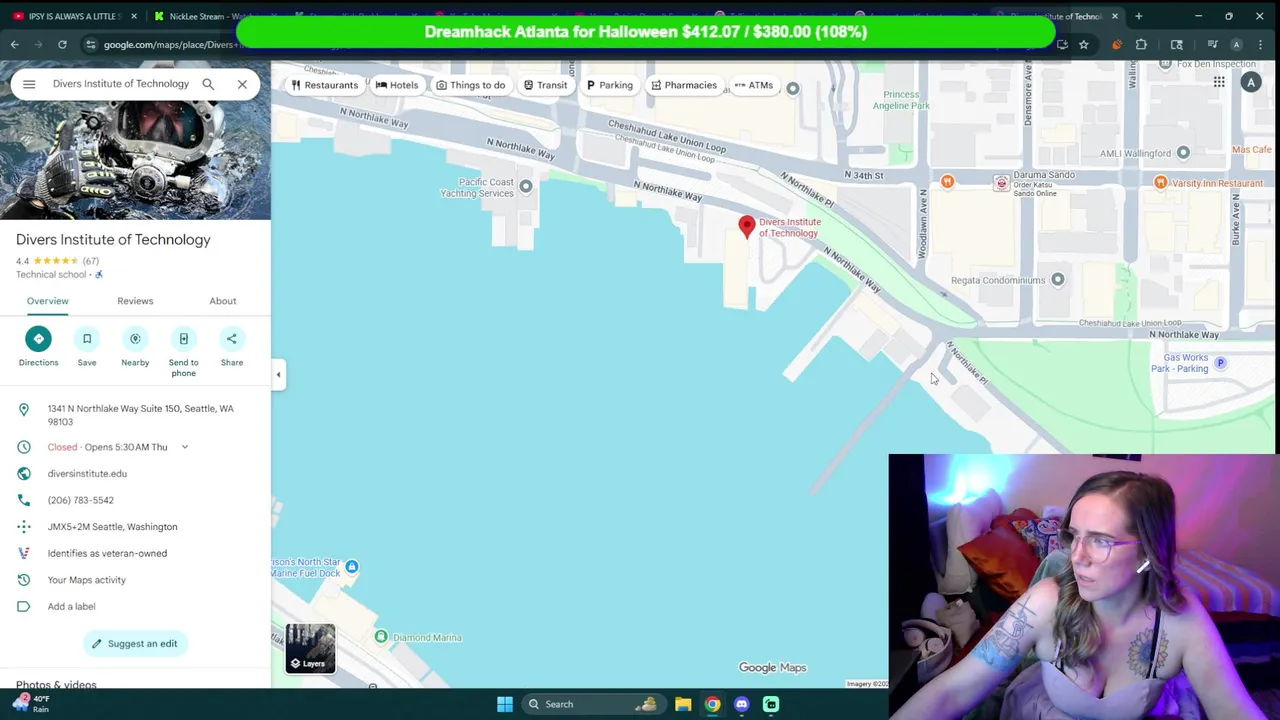Click the Regata Condominiums marker
Image resolution: width=1280 pixels, height=720 pixels.
1058,280
